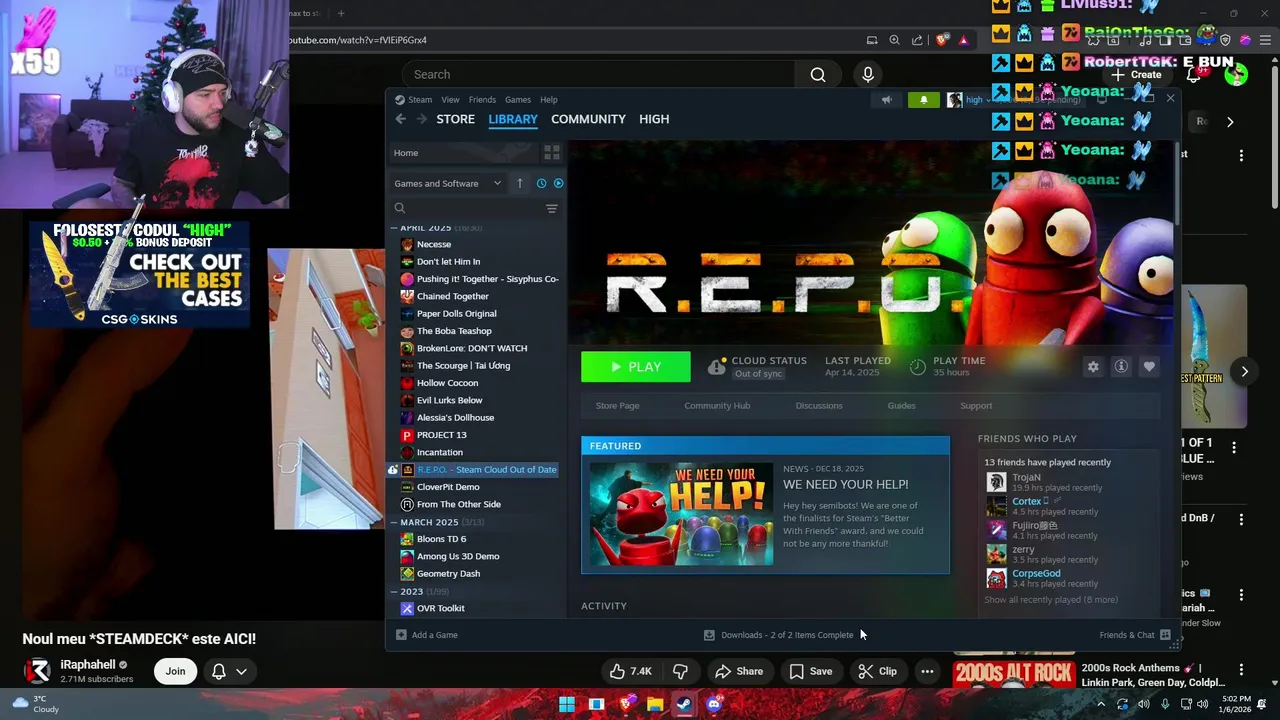
Task: Click Add a Game in Steam footer
Action: tap(427, 635)
